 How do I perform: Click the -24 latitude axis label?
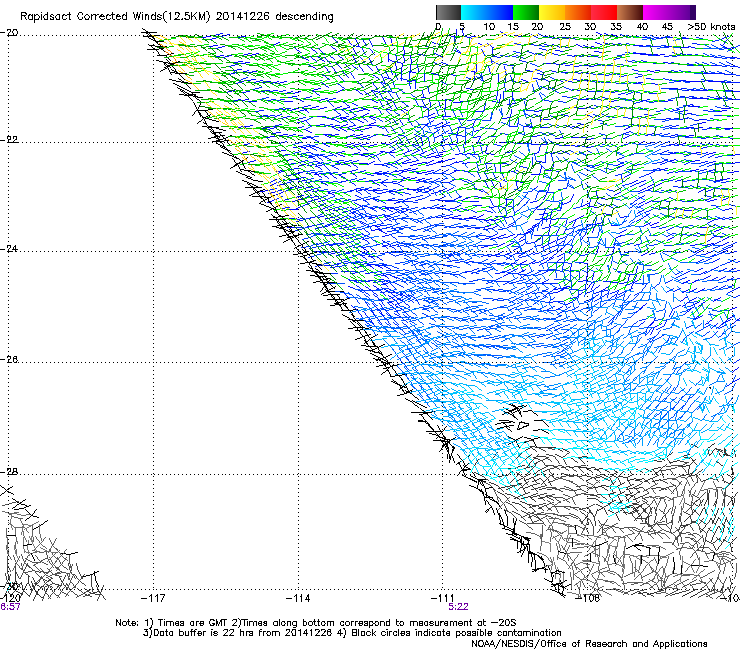(x=9, y=248)
